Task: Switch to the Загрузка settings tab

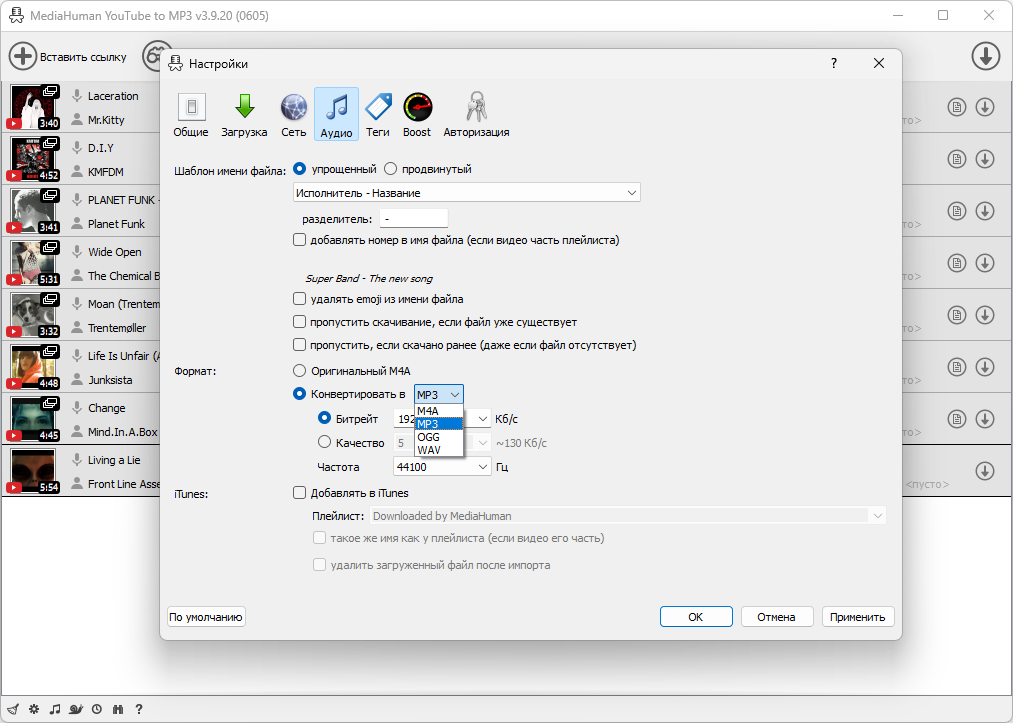Action: [x=244, y=115]
